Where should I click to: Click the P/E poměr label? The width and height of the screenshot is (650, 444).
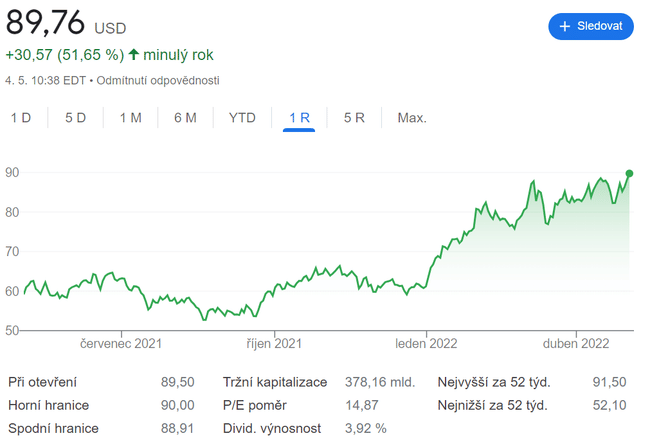[x=254, y=405]
